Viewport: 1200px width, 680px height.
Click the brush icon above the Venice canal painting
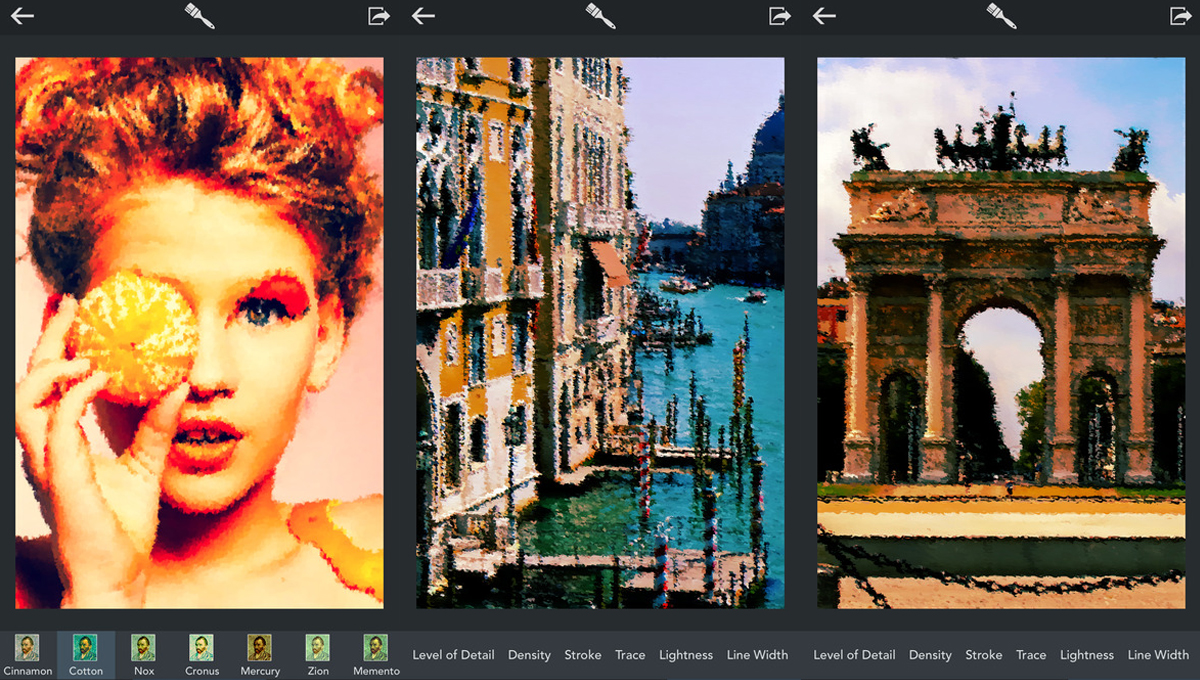pos(600,16)
